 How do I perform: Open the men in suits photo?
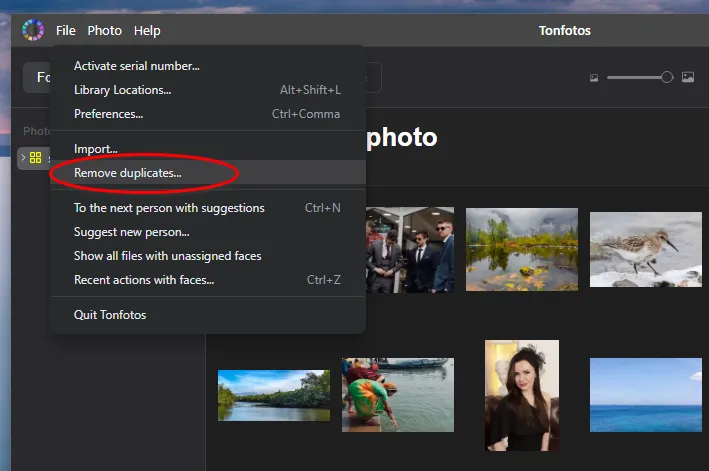pos(410,250)
